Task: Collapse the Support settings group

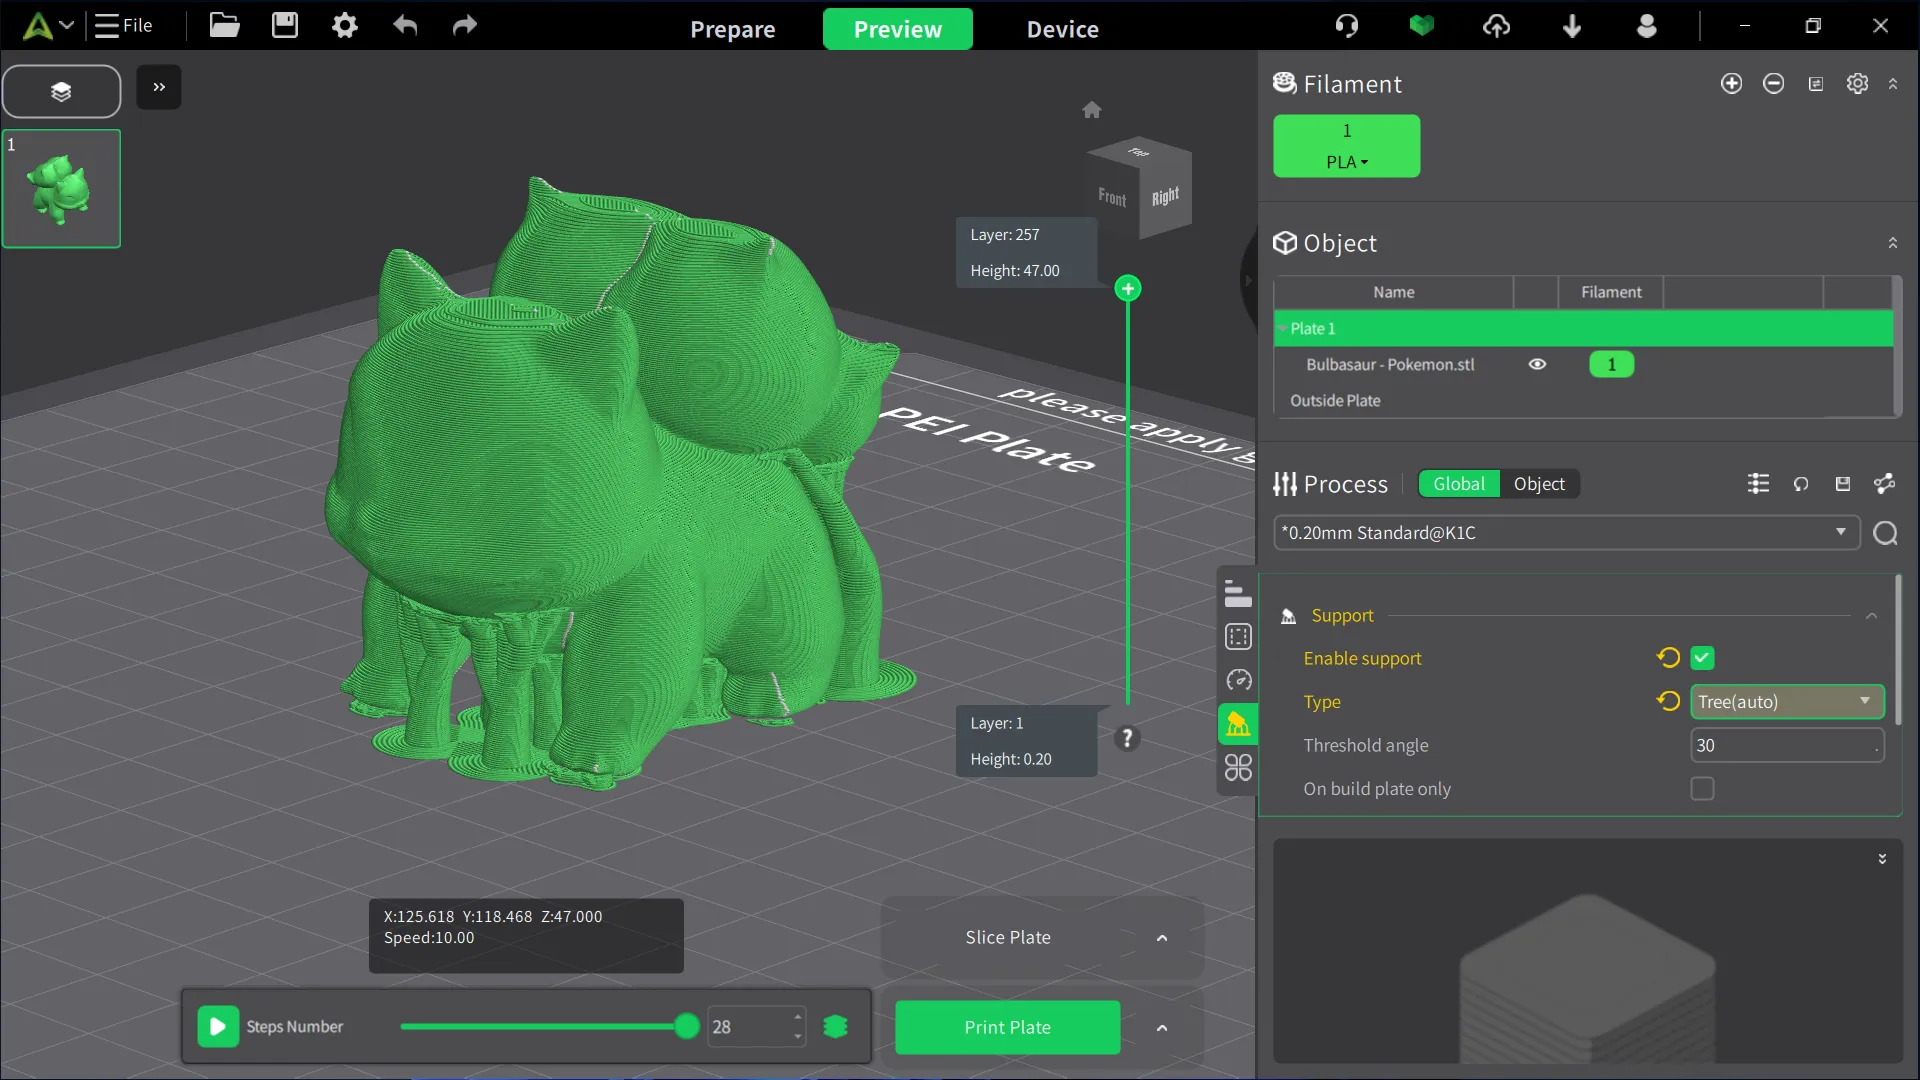Action: click(x=1872, y=616)
